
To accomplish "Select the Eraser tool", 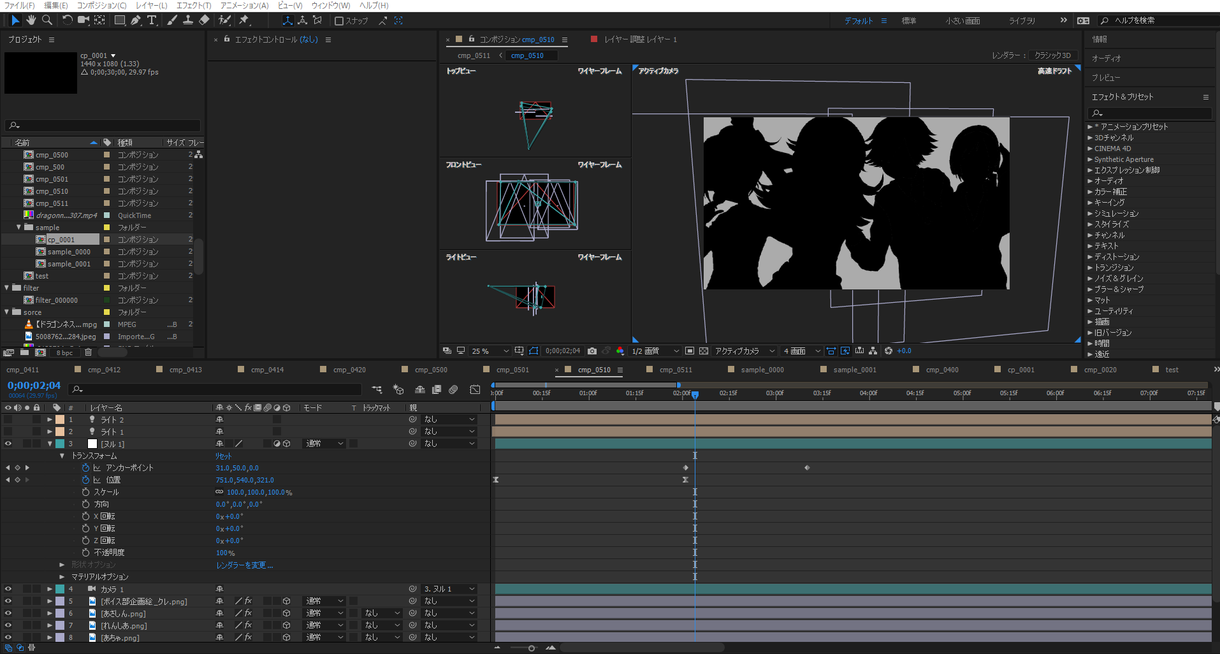I will (x=204, y=20).
